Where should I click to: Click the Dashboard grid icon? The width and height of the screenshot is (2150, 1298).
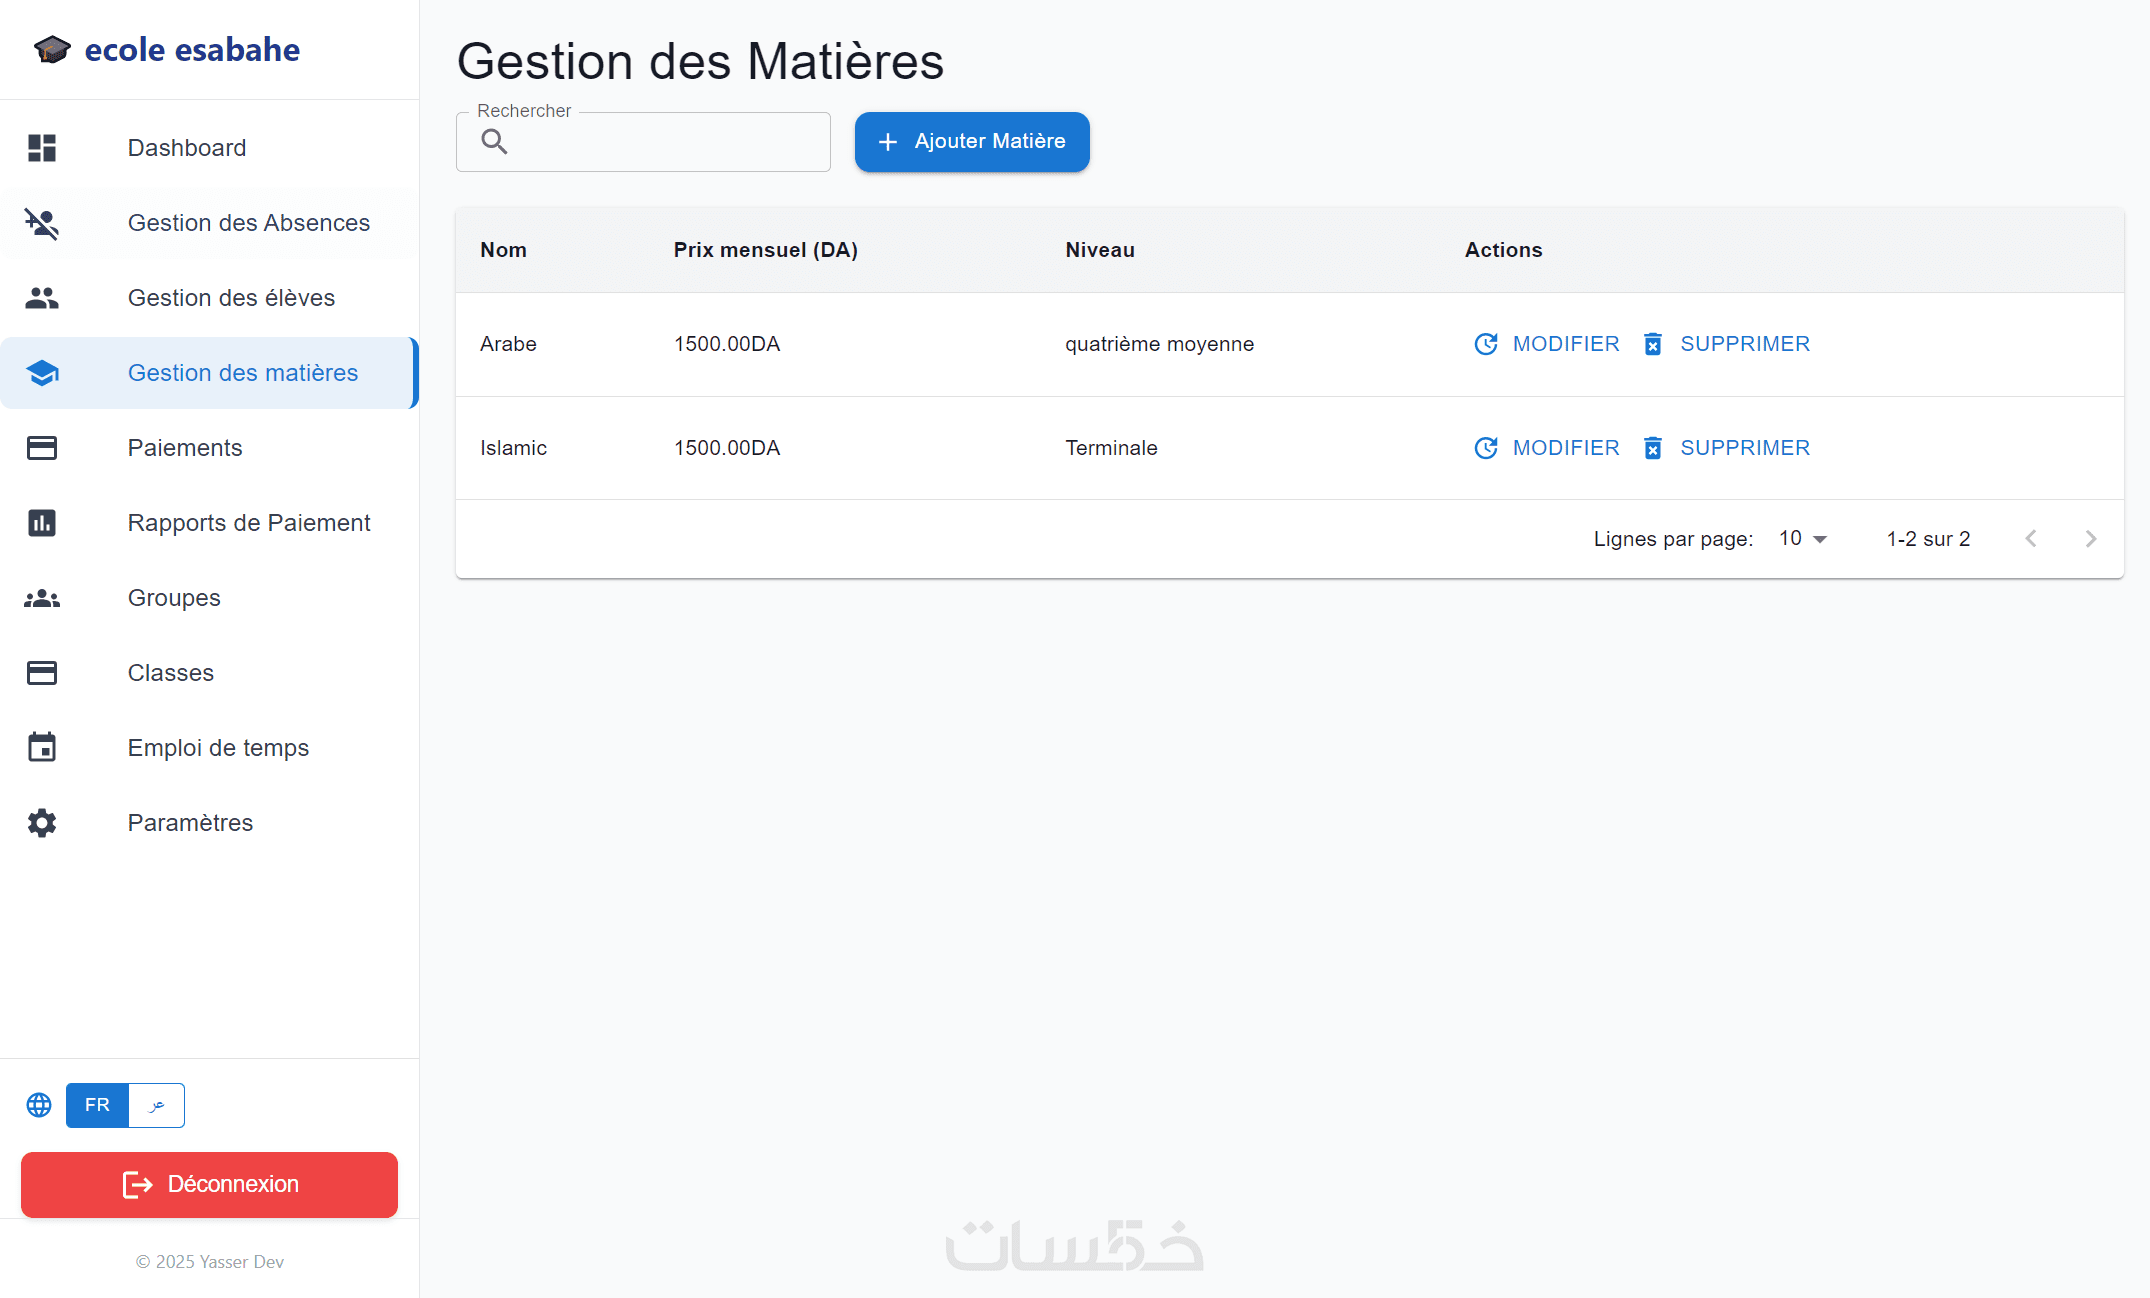coord(42,148)
